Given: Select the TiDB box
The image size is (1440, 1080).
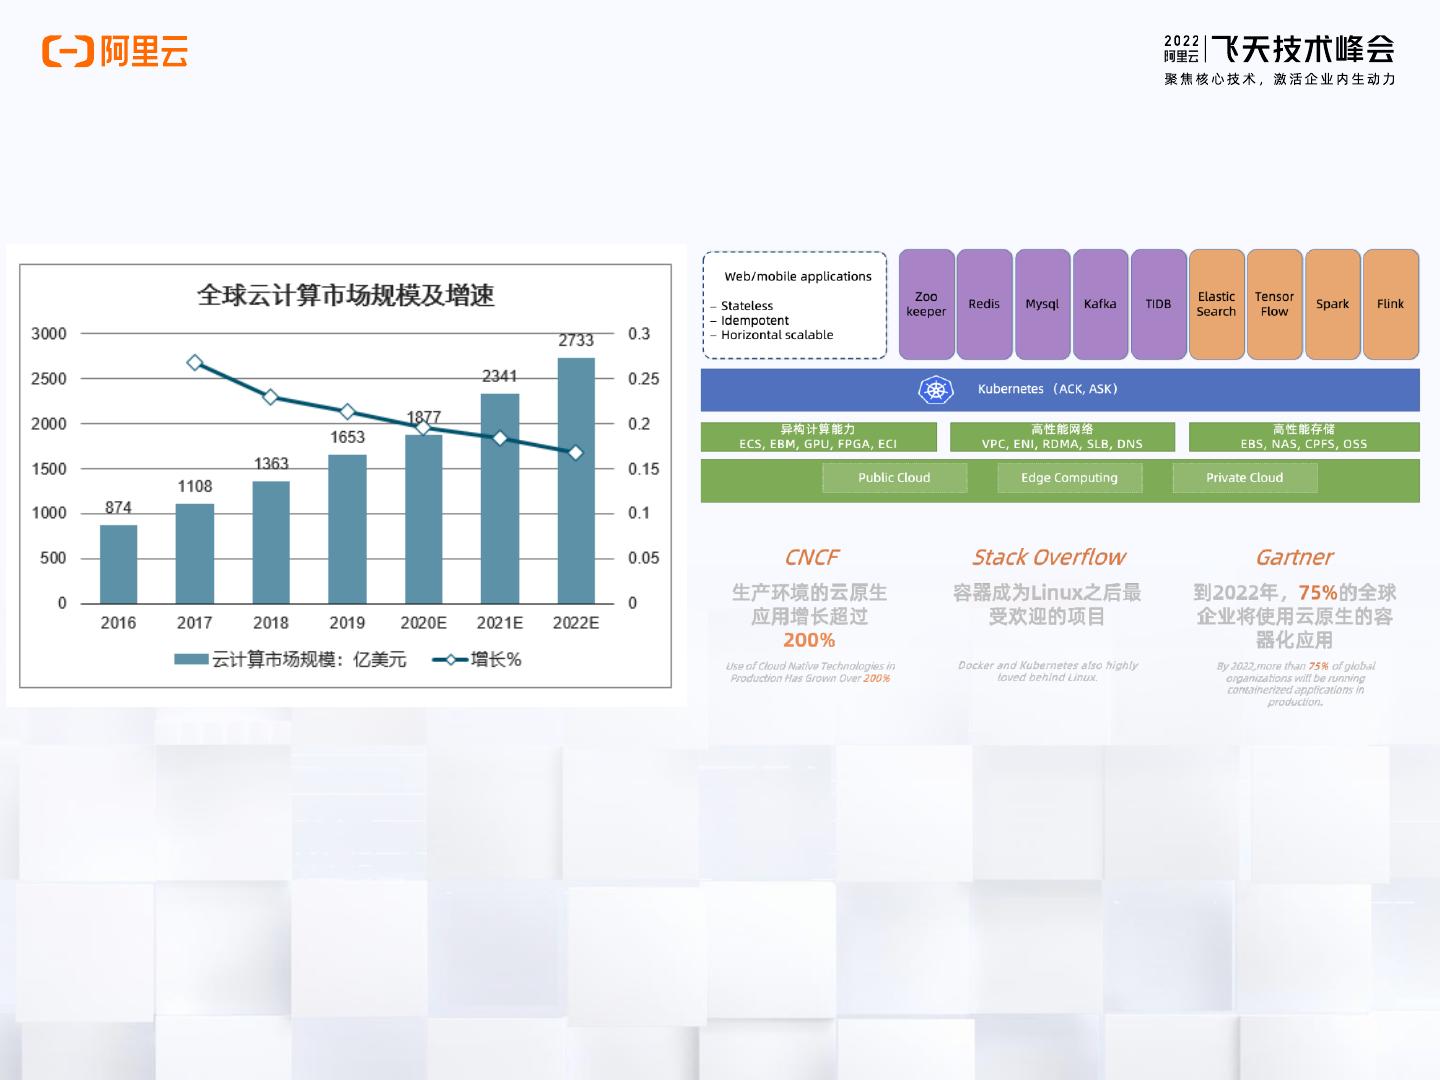Looking at the screenshot, I should click(x=1158, y=304).
